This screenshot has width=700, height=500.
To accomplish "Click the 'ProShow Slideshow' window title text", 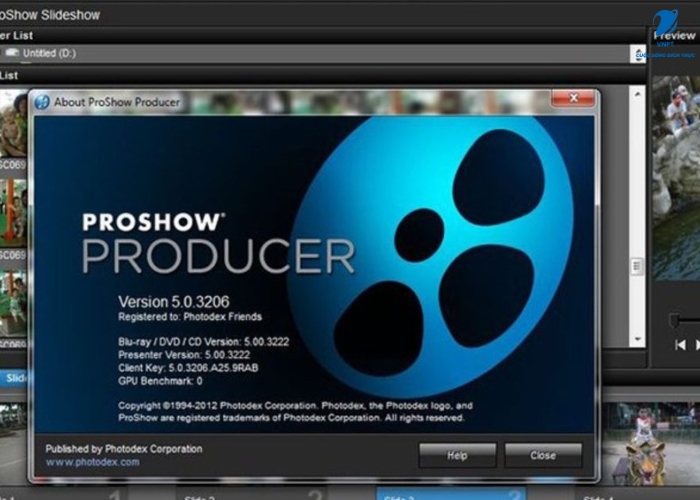I will [x=50, y=15].
